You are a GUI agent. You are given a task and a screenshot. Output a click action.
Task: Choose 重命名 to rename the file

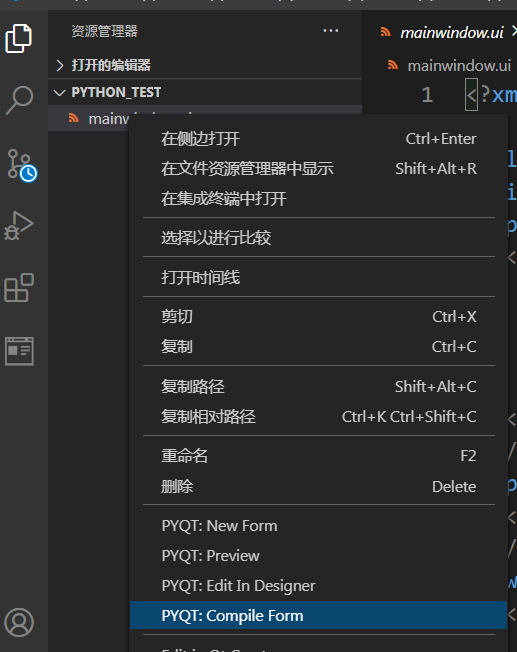tap(318, 456)
